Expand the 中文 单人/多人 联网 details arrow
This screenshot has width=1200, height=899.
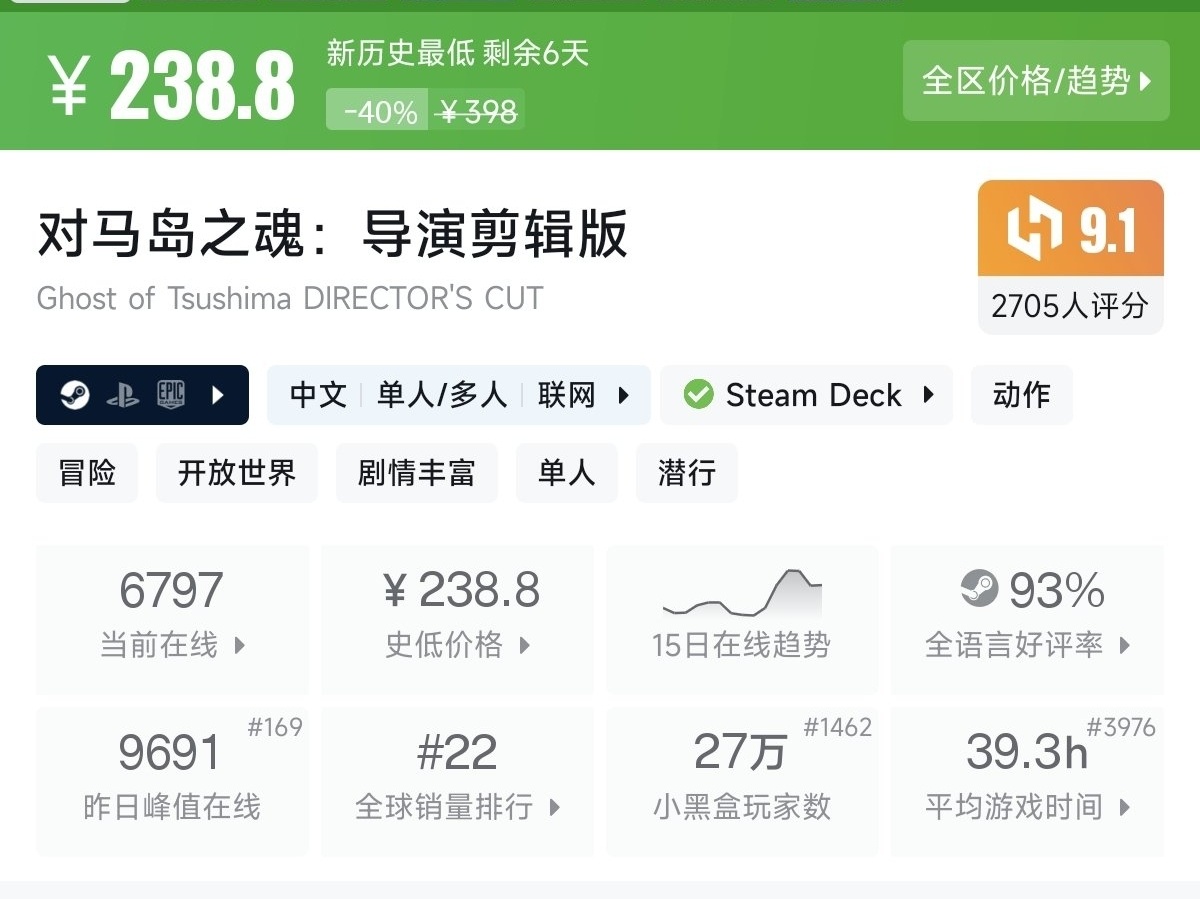624,395
